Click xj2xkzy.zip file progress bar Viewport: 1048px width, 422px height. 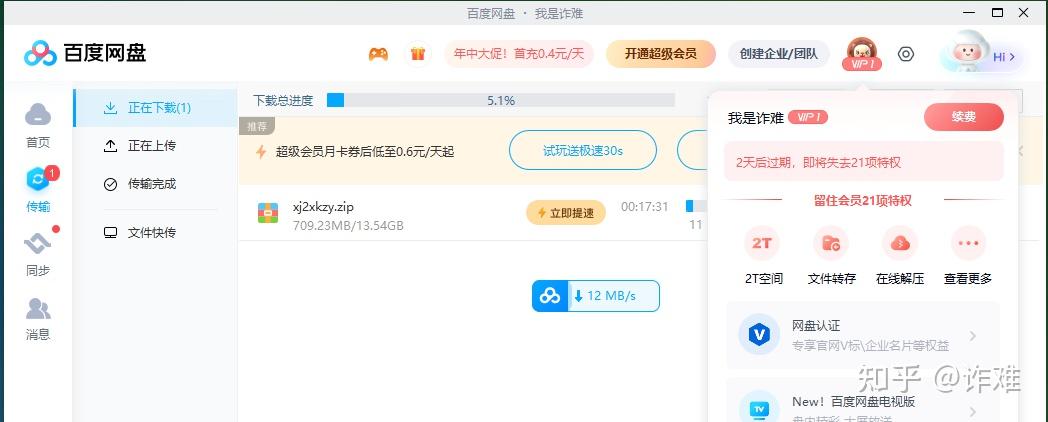[x=695, y=206]
